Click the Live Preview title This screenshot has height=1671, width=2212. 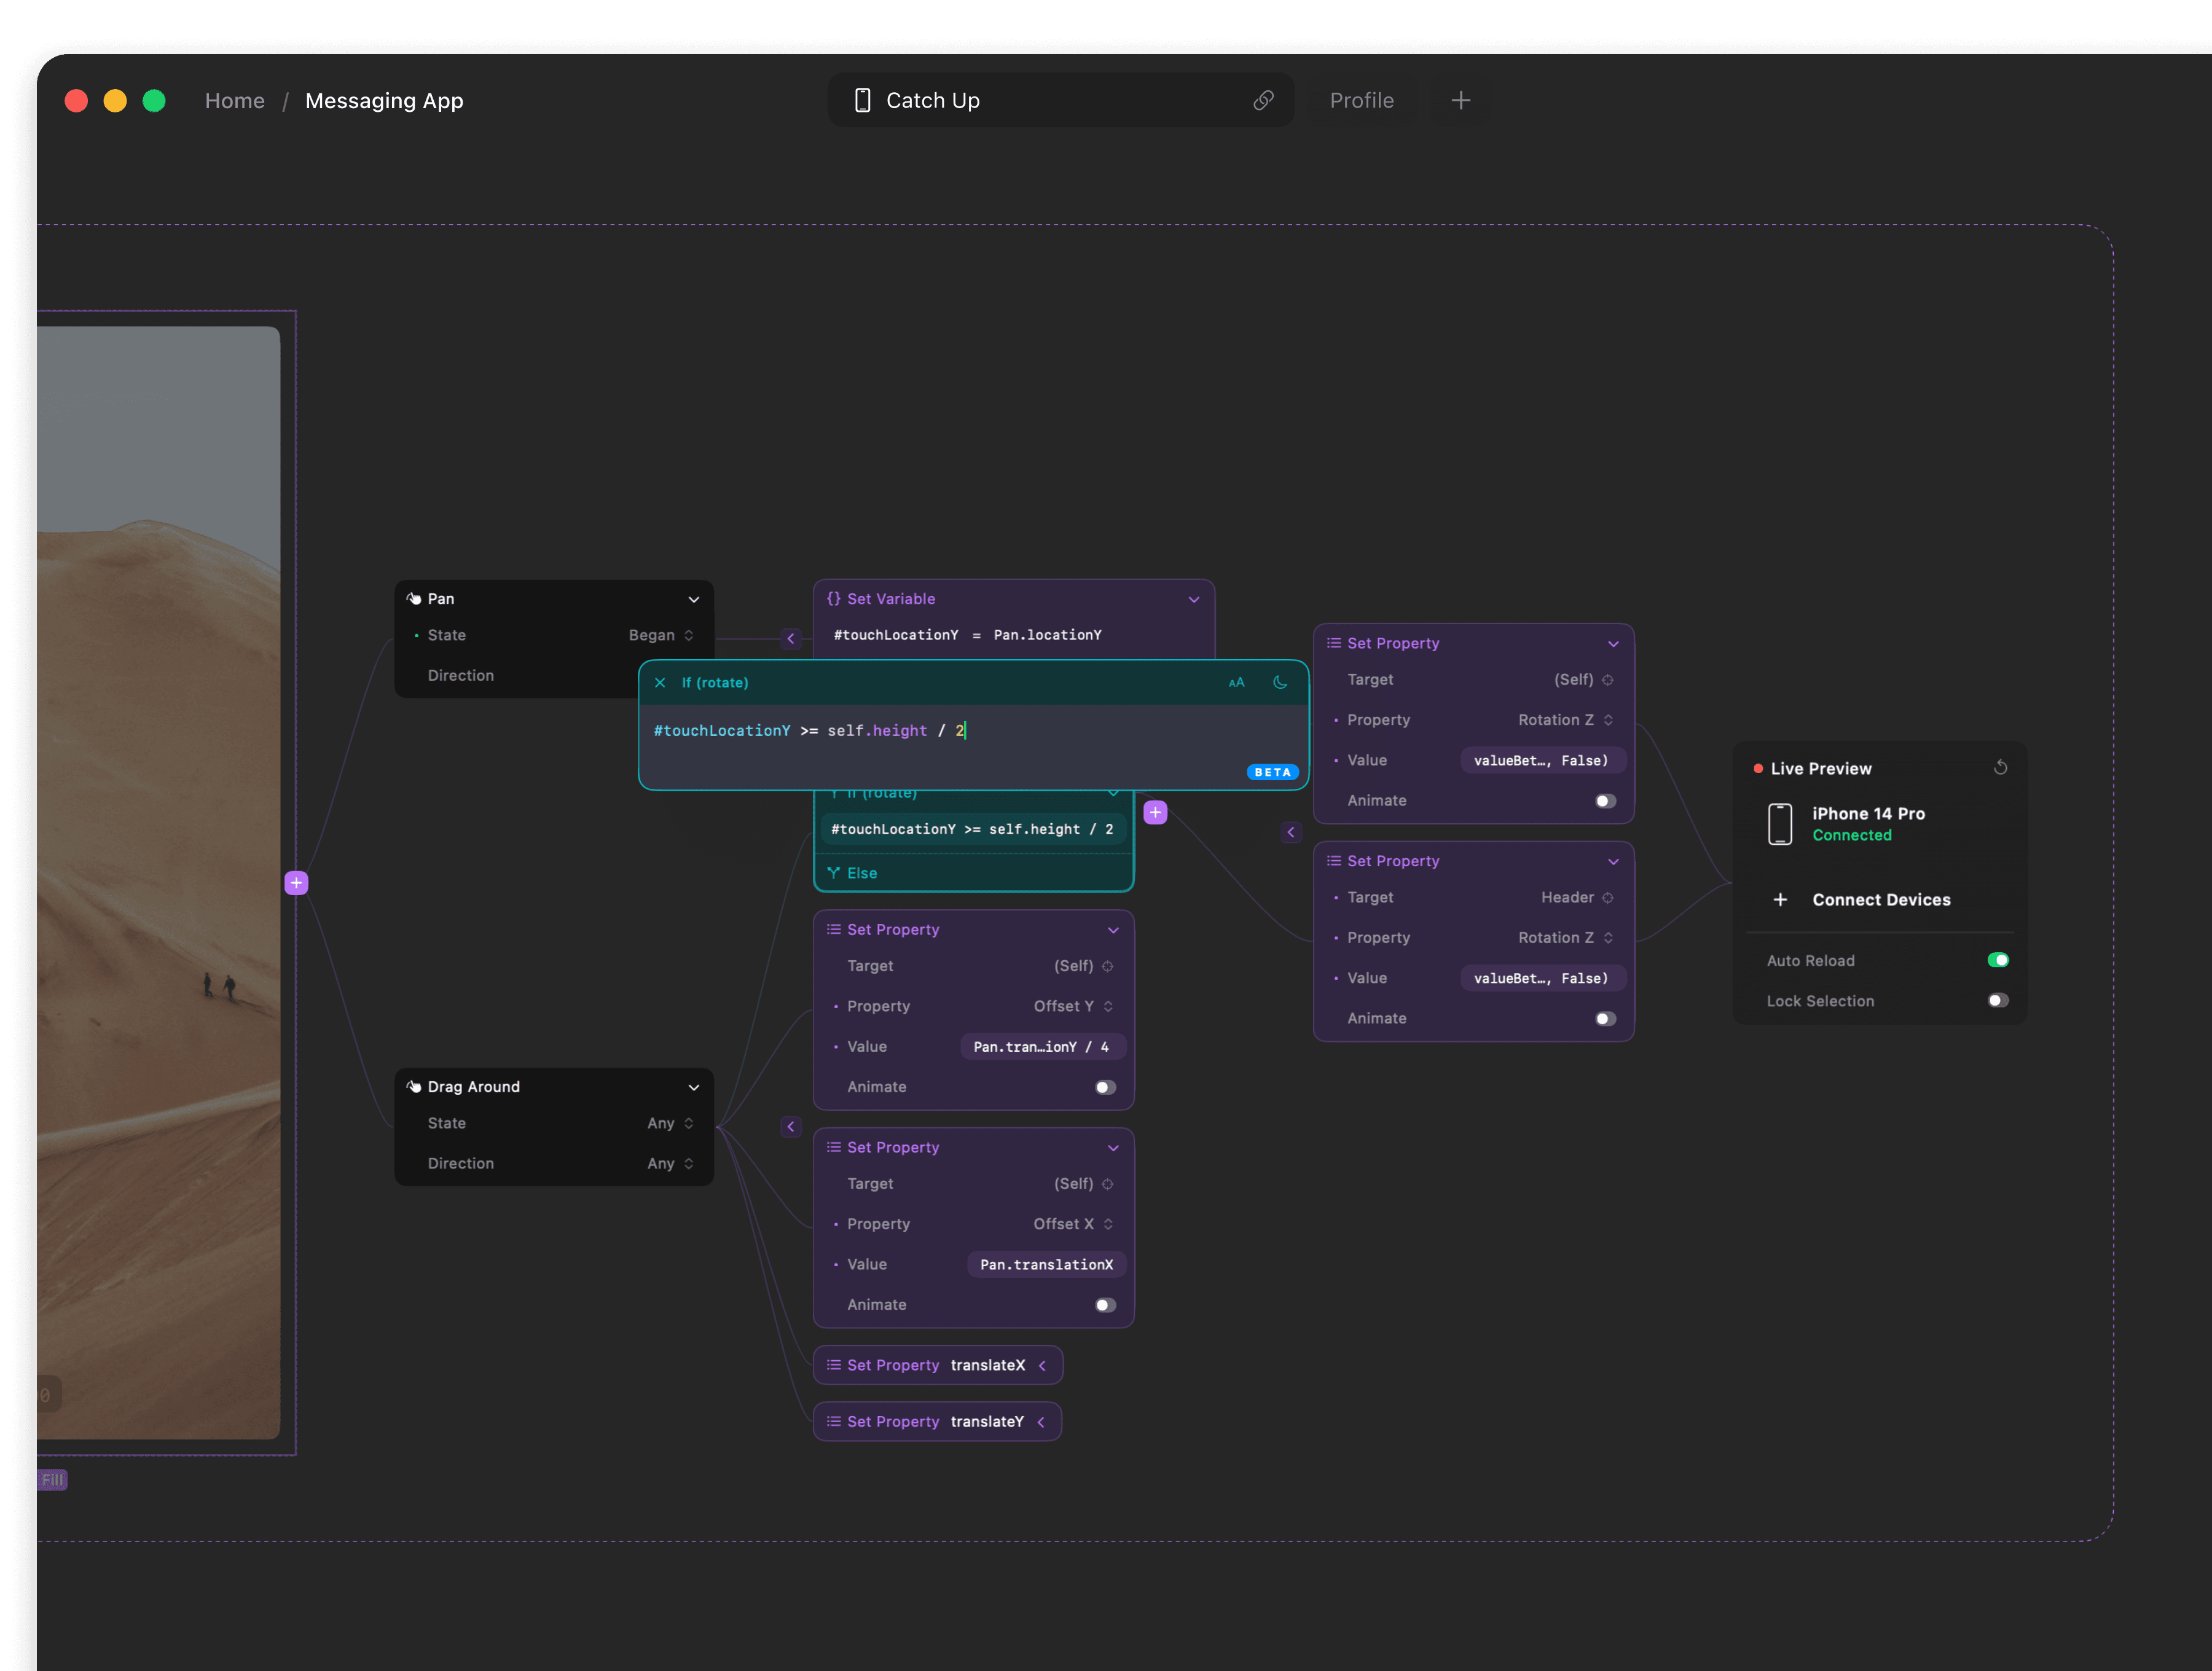[x=1820, y=768]
